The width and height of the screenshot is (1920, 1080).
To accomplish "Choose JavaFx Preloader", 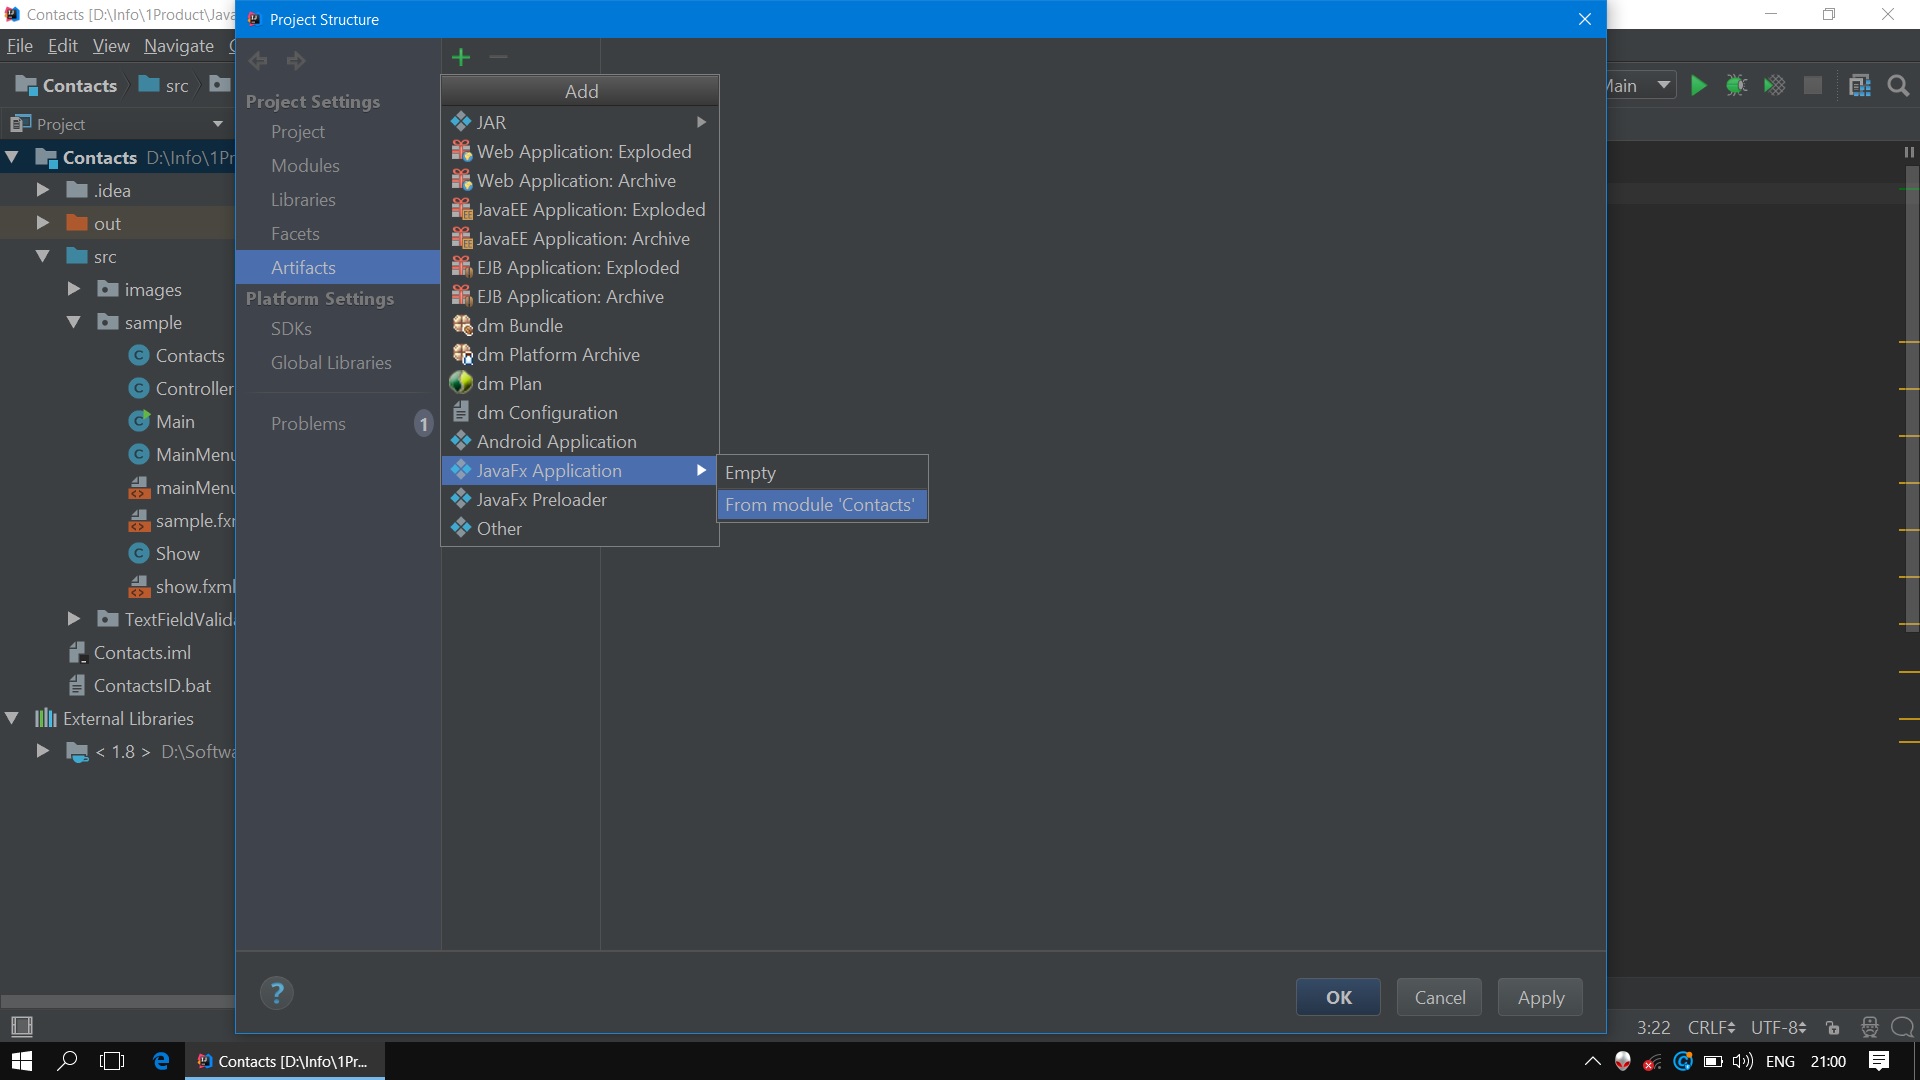I will [580, 499].
